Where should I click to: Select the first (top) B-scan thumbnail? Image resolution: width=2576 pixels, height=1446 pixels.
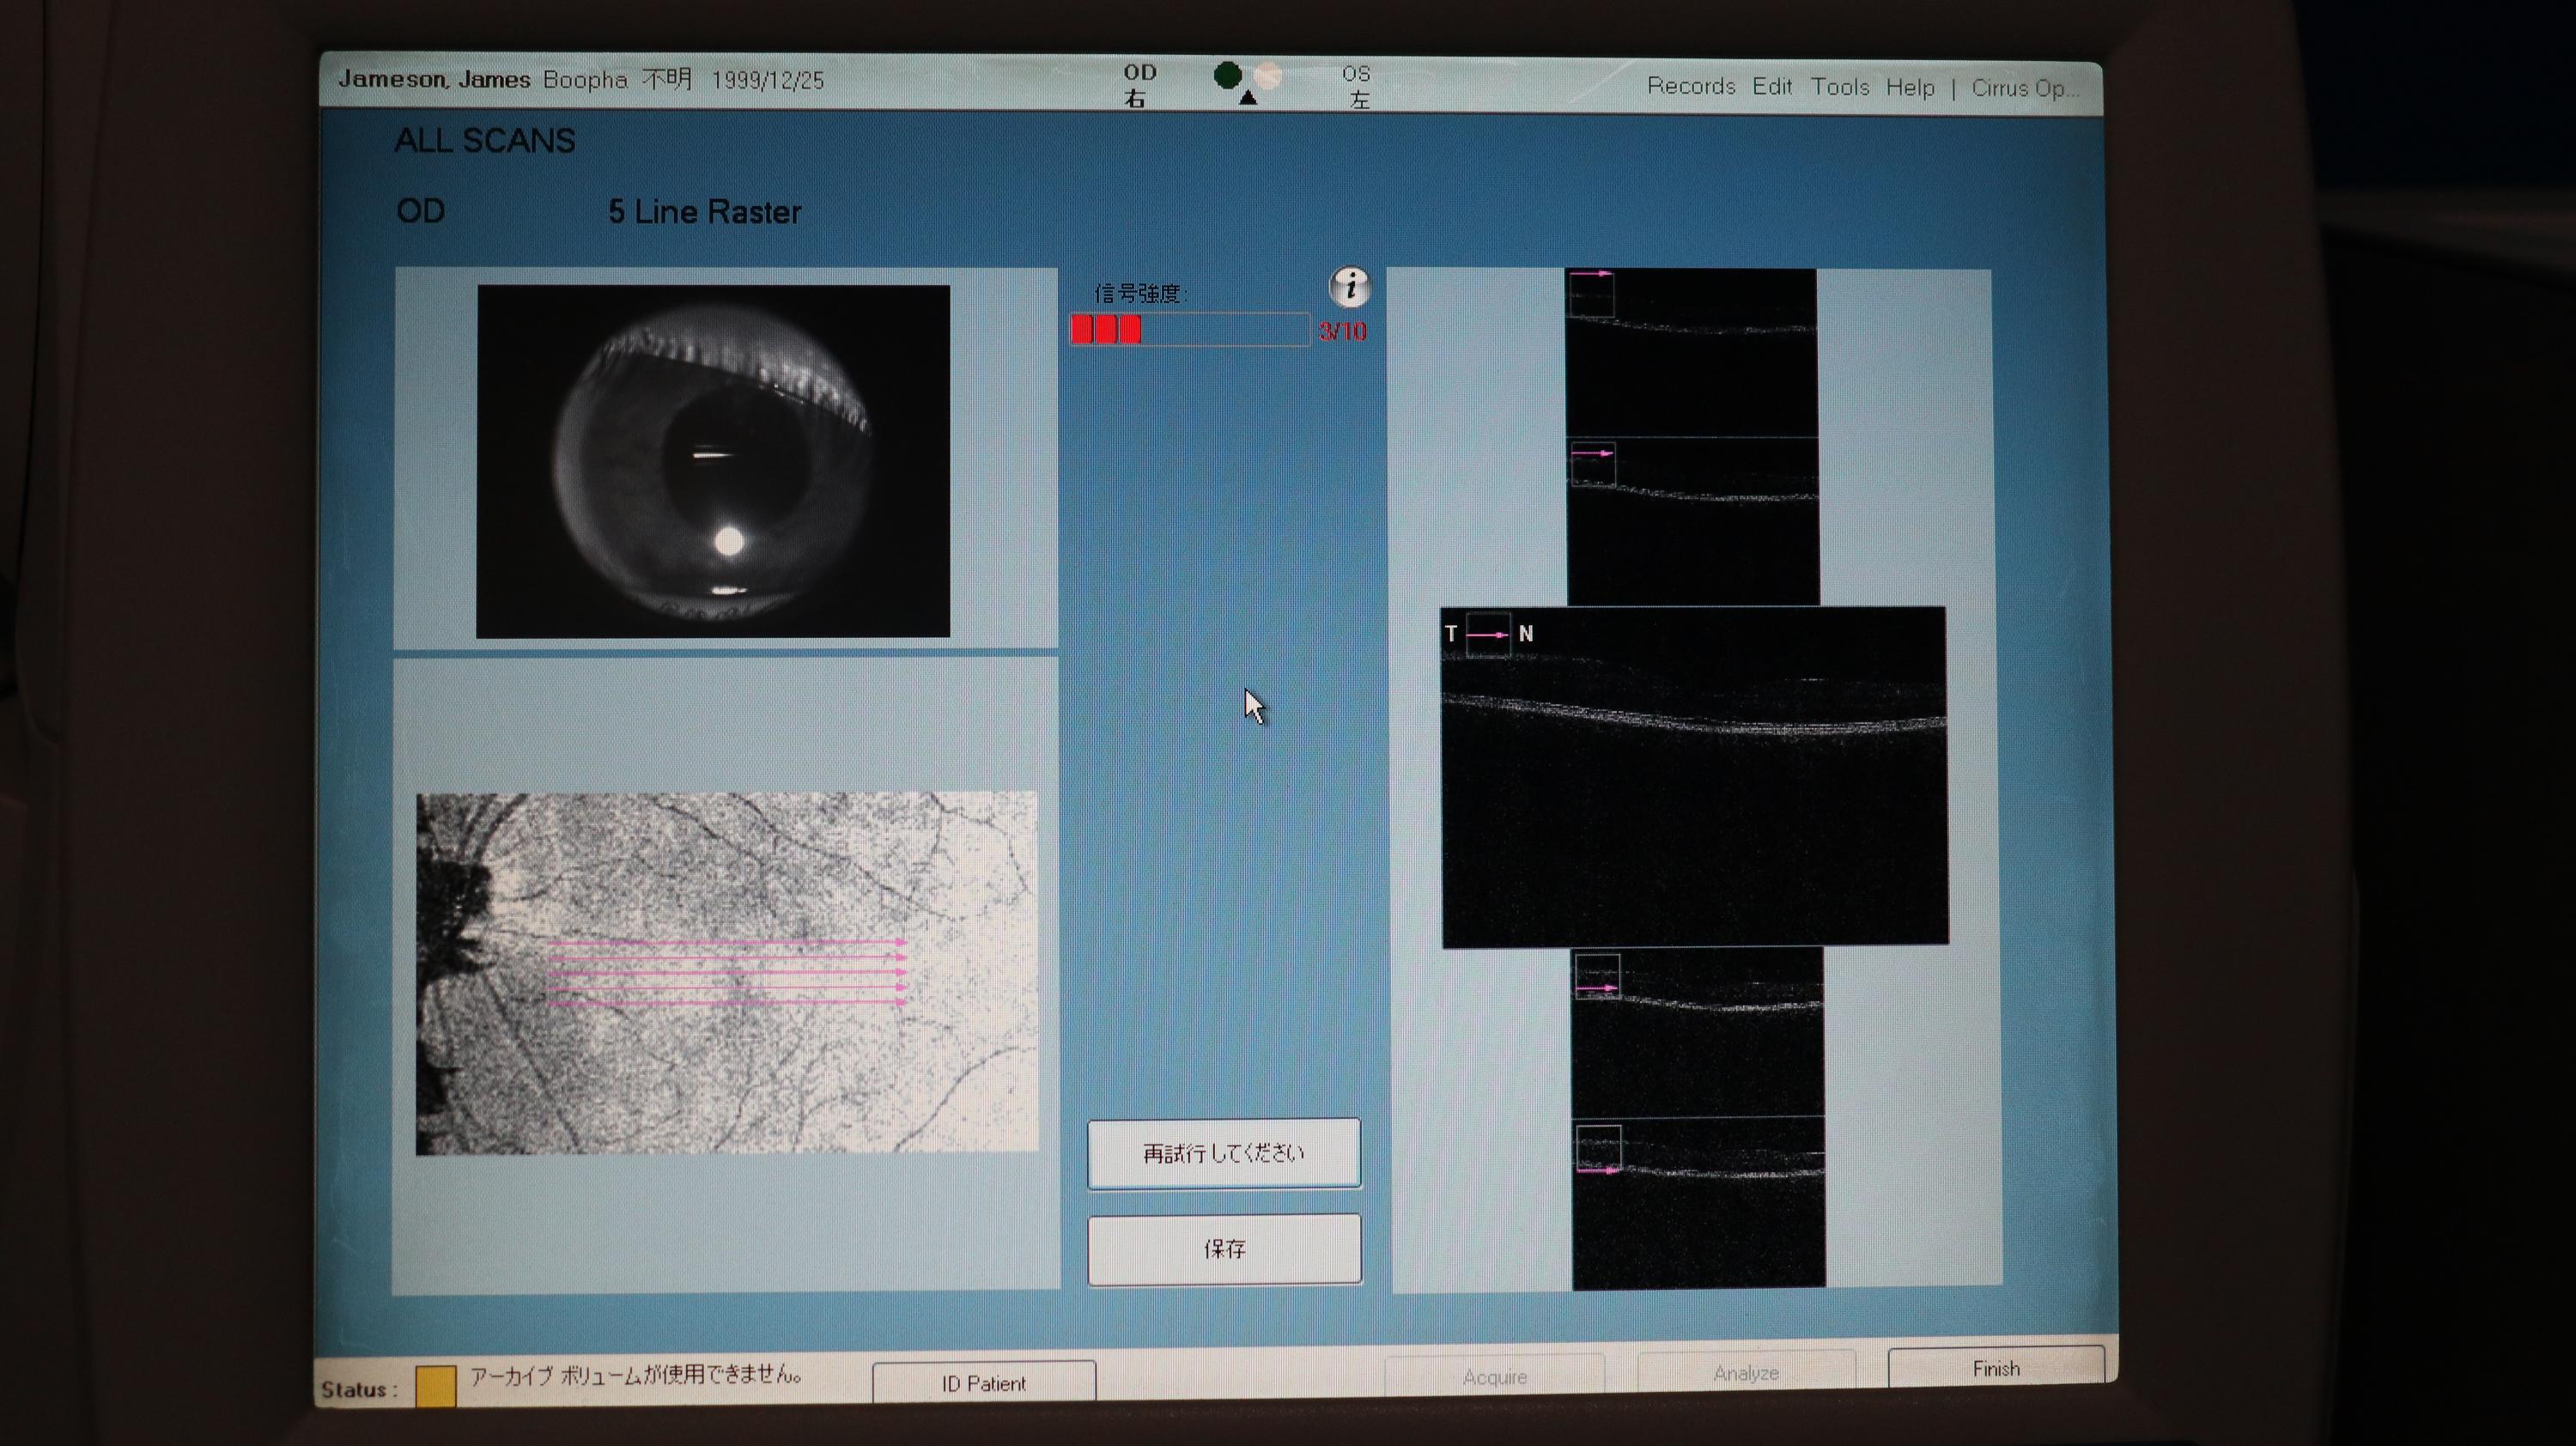1691,352
